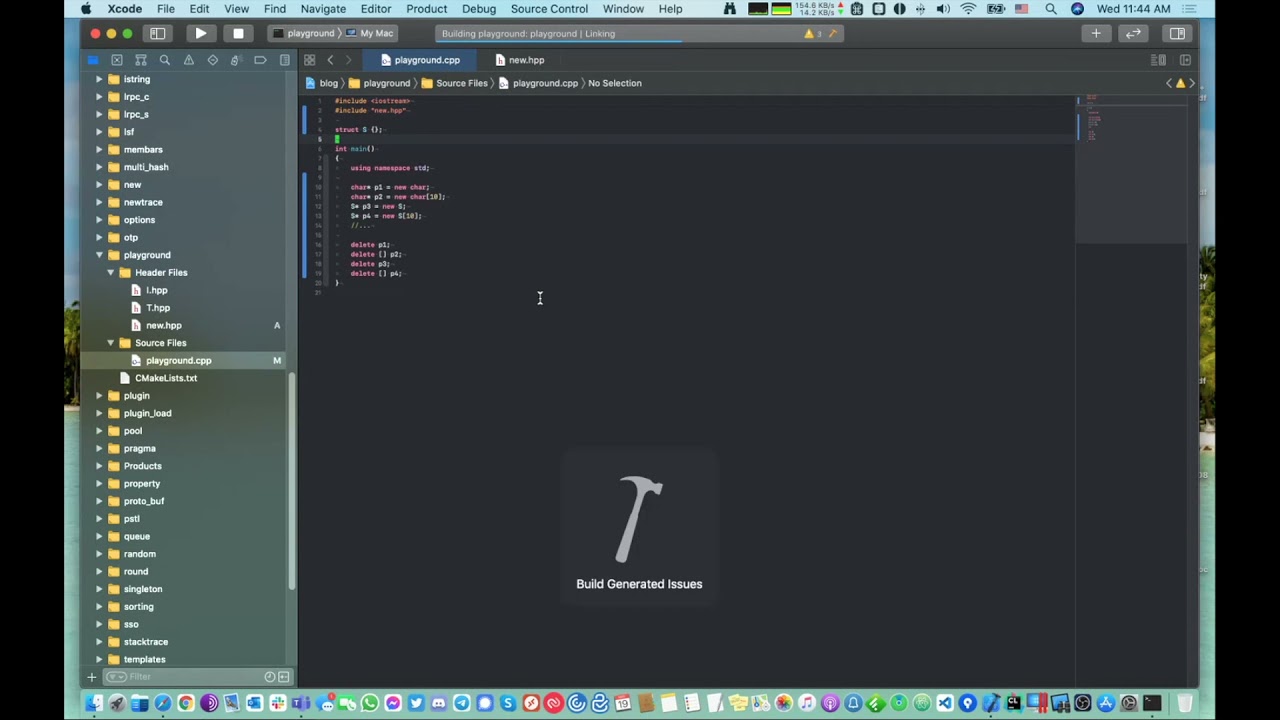Toggle source-control status filter icon
Screen dimensions: 1280x720
click(283, 677)
